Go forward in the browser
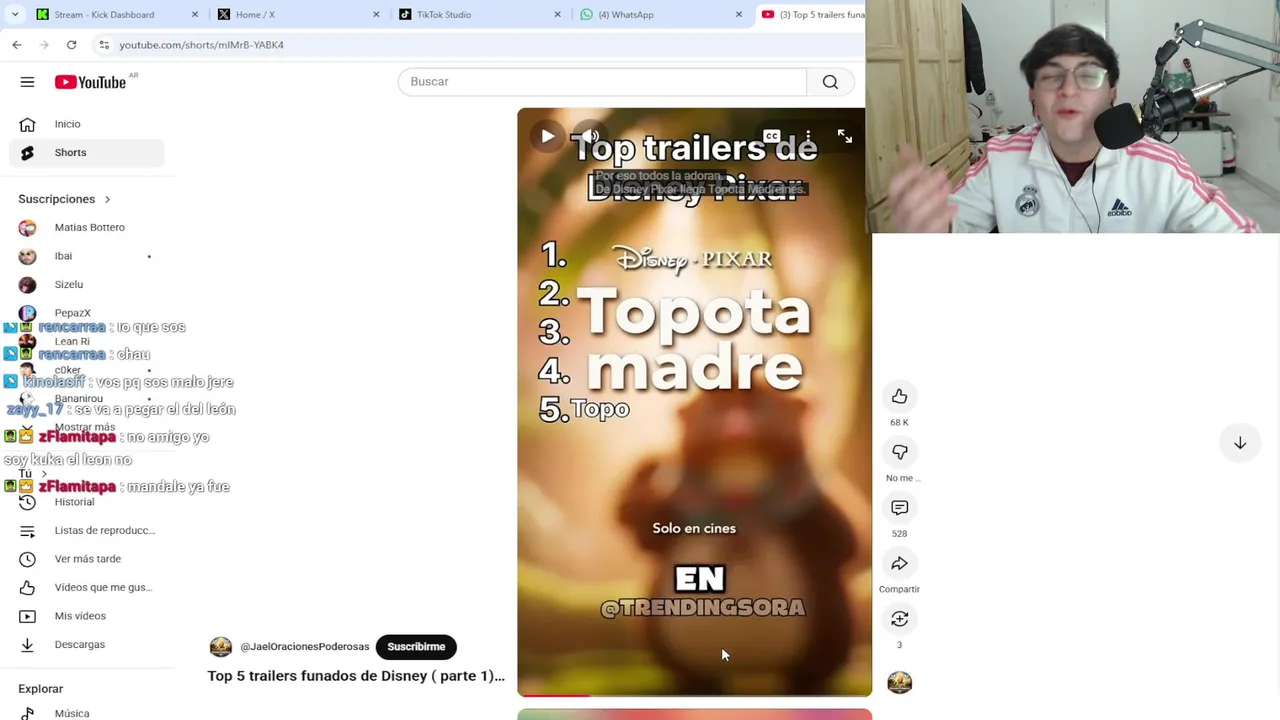1280x720 pixels. (44, 45)
